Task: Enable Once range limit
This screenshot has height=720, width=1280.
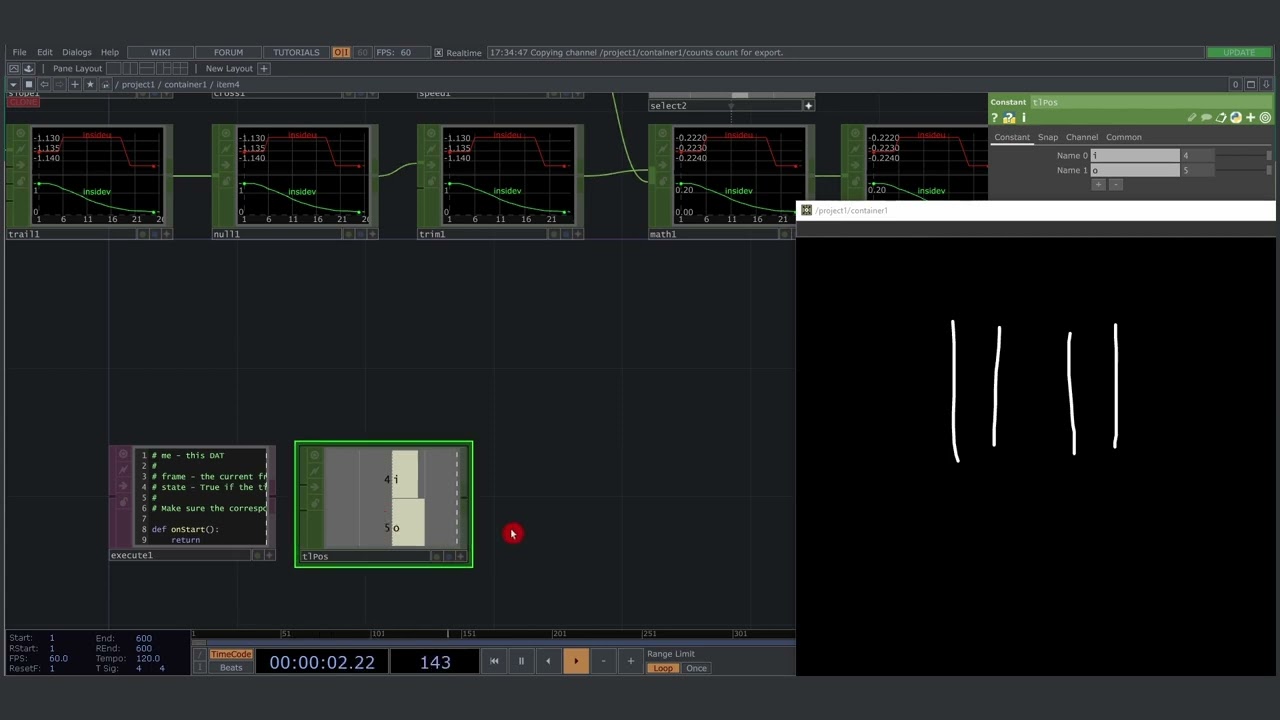Action: coord(696,668)
